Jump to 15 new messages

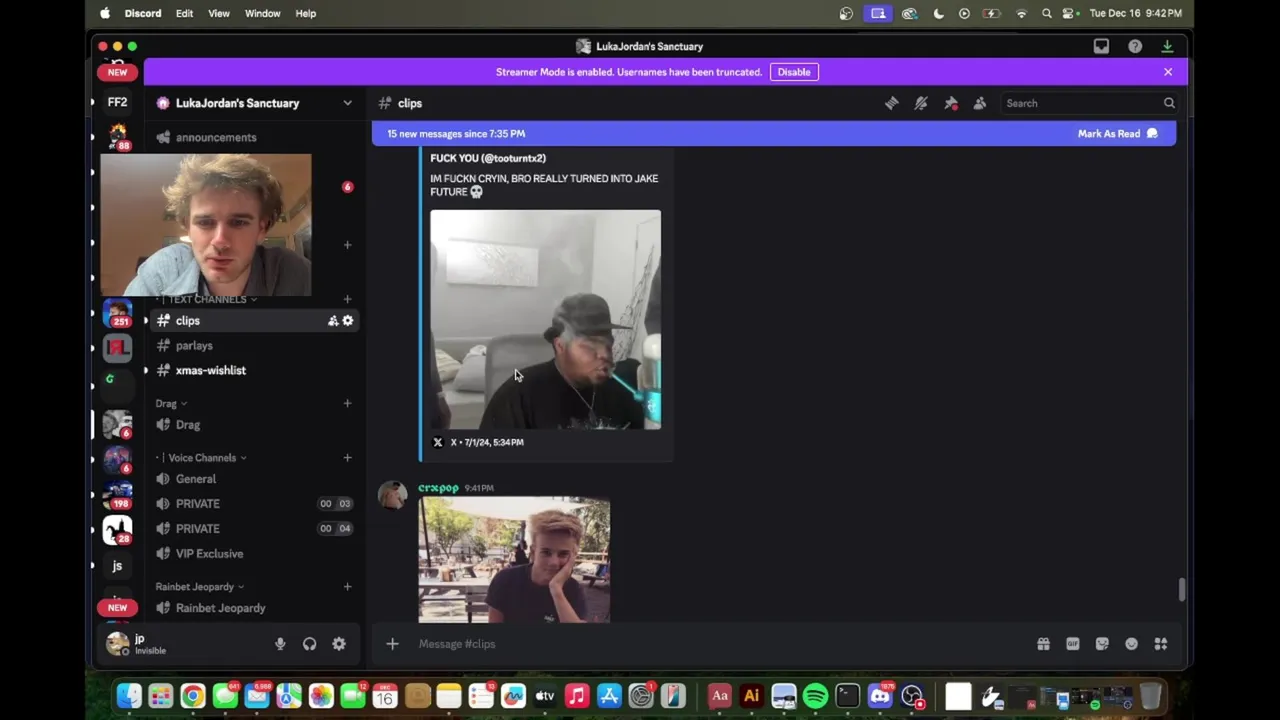coord(456,133)
